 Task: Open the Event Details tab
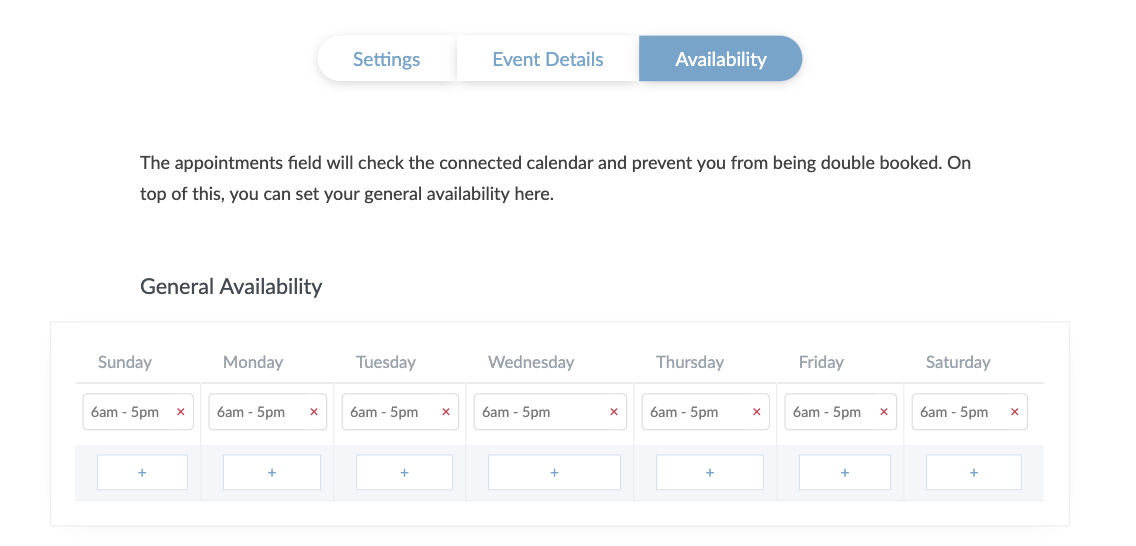pos(548,59)
